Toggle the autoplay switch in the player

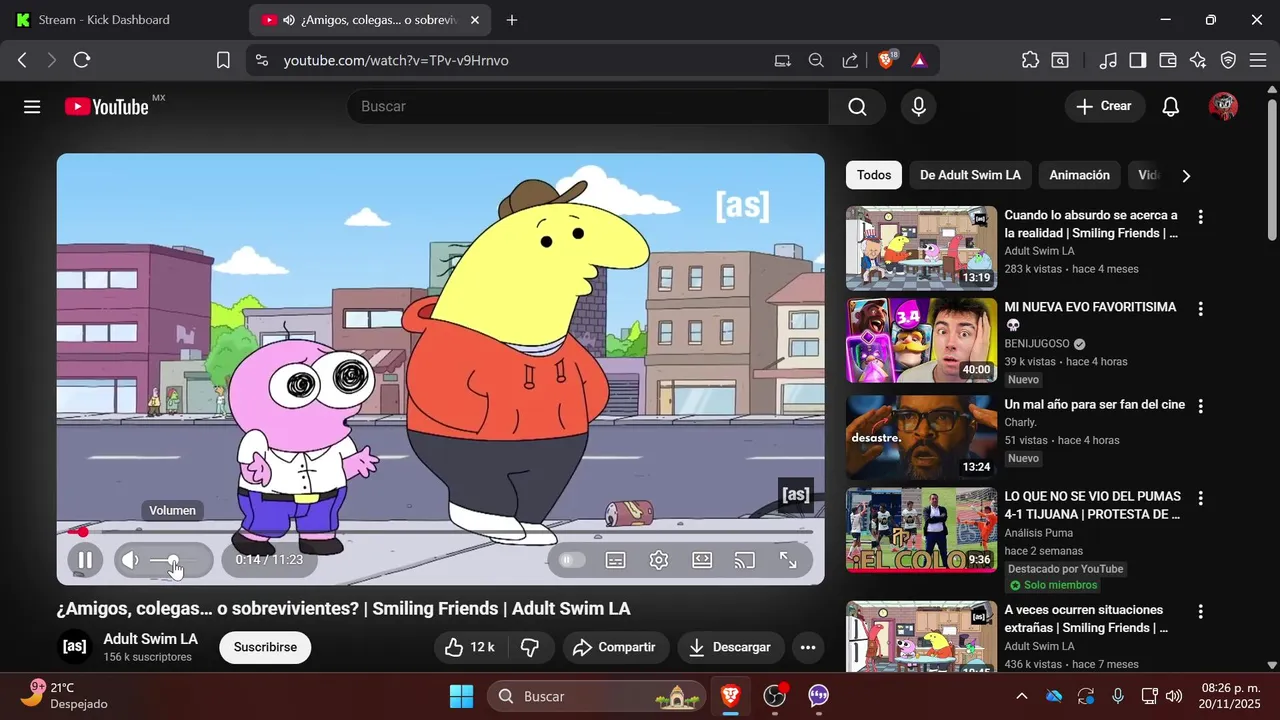[572, 560]
